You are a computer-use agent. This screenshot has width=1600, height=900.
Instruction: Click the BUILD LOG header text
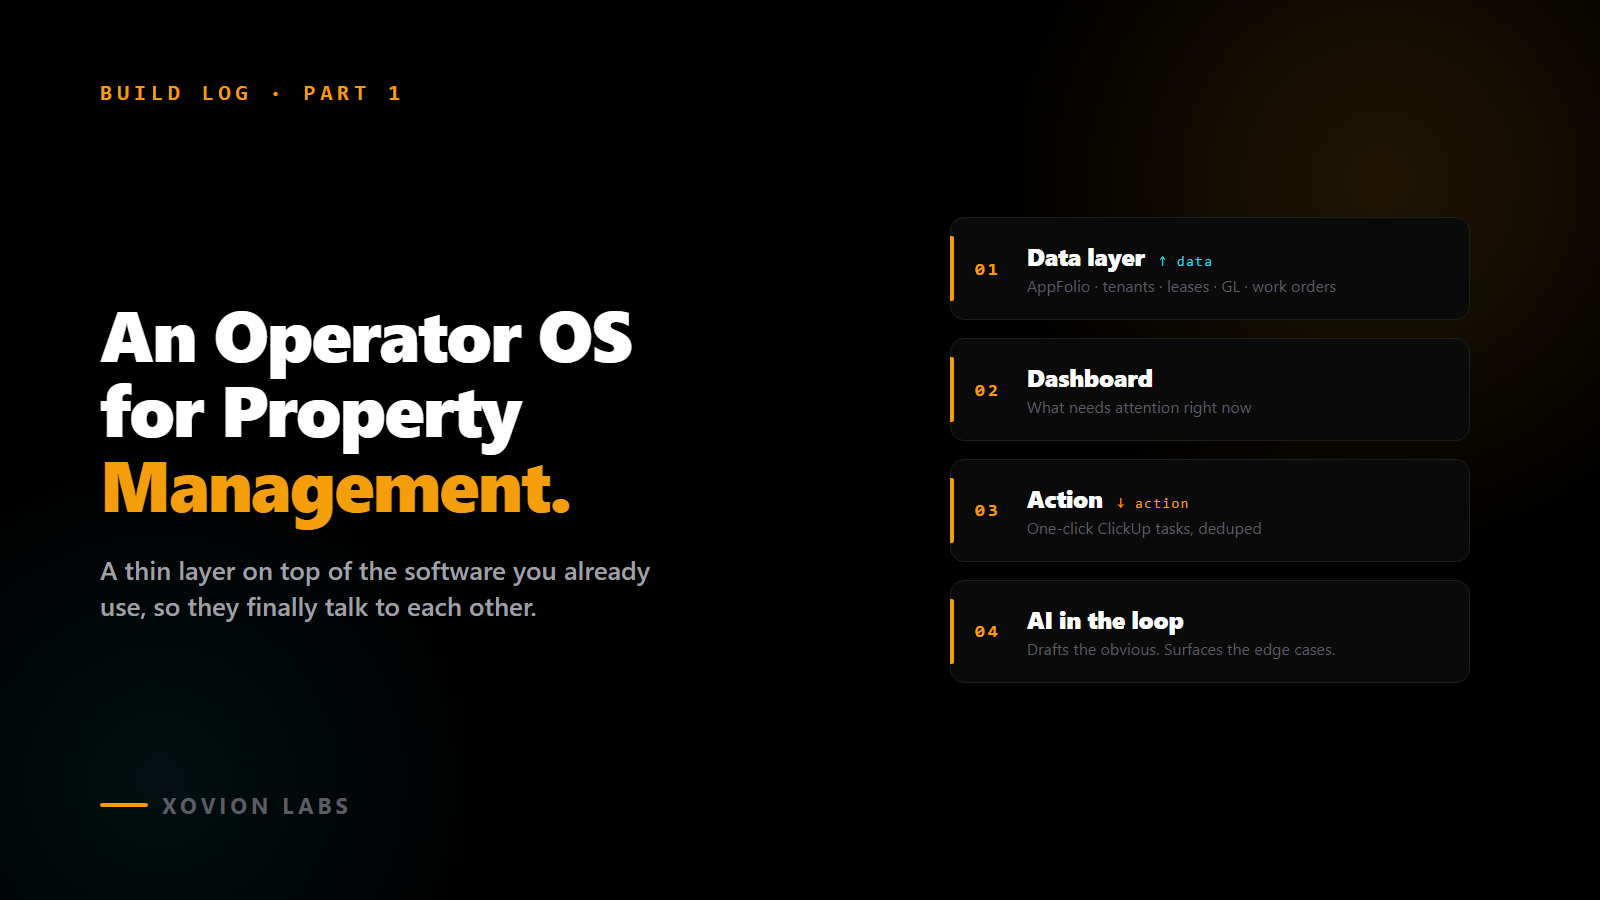(175, 94)
